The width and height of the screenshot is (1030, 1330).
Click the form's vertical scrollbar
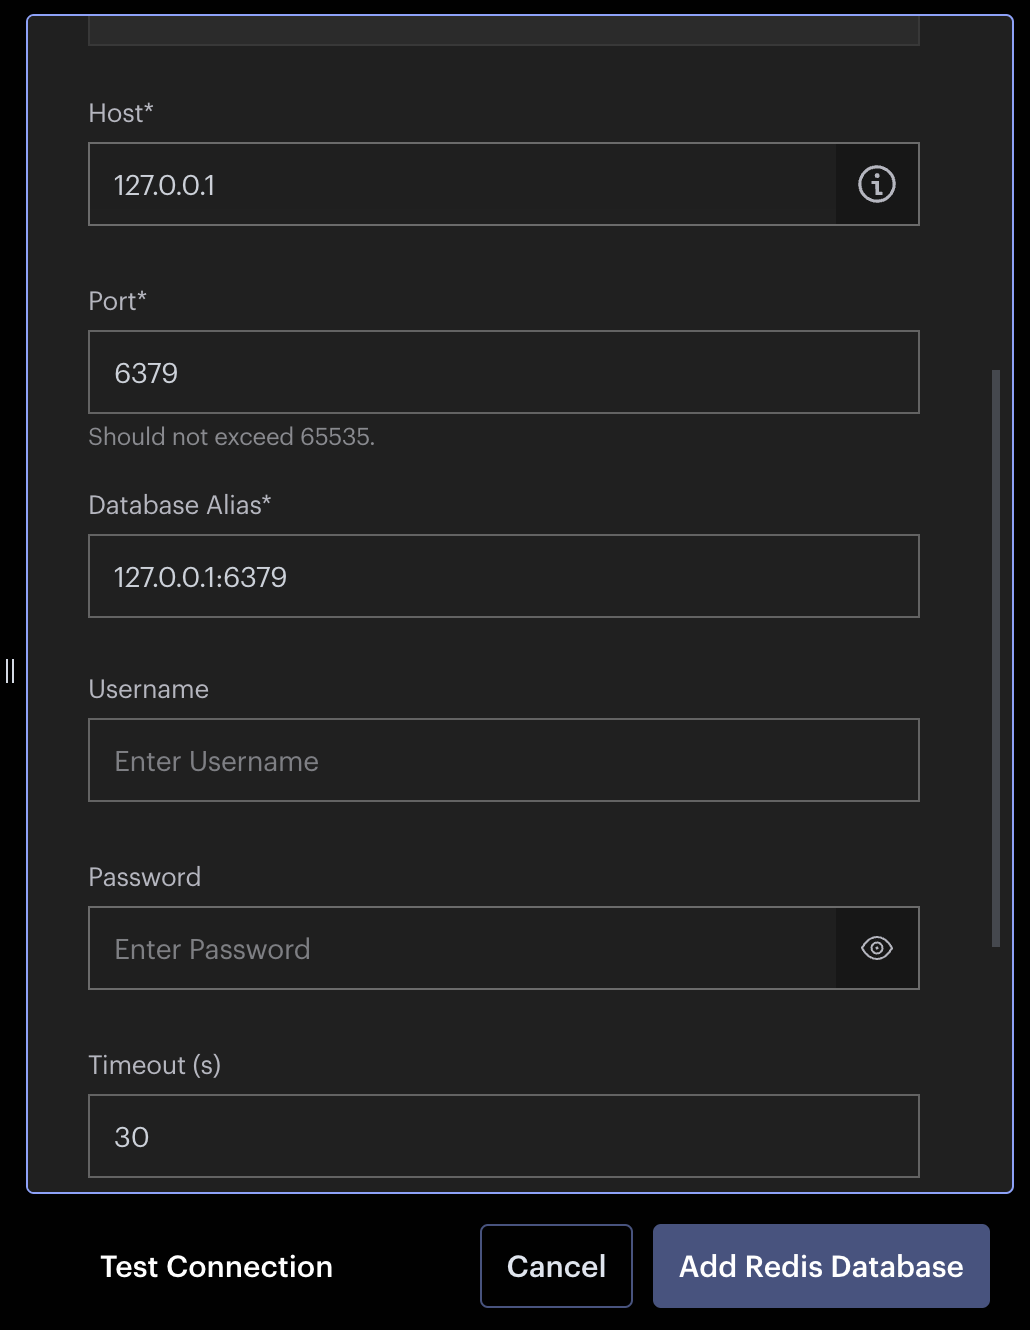pos(996,658)
